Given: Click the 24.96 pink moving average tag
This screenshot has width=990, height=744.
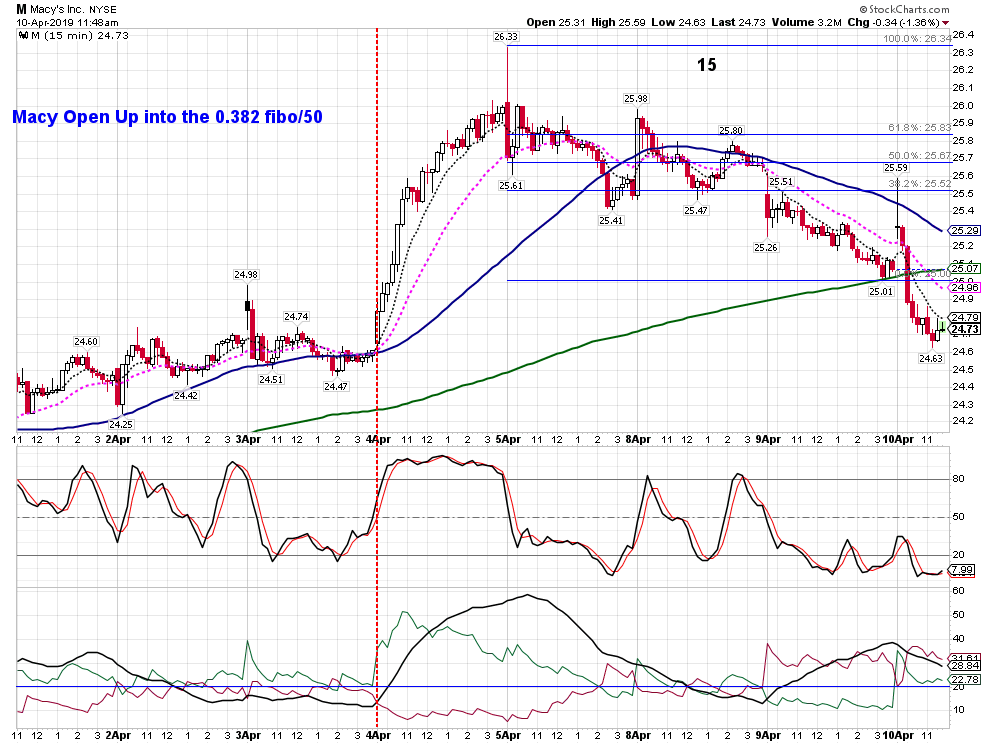Looking at the screenshot, I should click(965, 288).
